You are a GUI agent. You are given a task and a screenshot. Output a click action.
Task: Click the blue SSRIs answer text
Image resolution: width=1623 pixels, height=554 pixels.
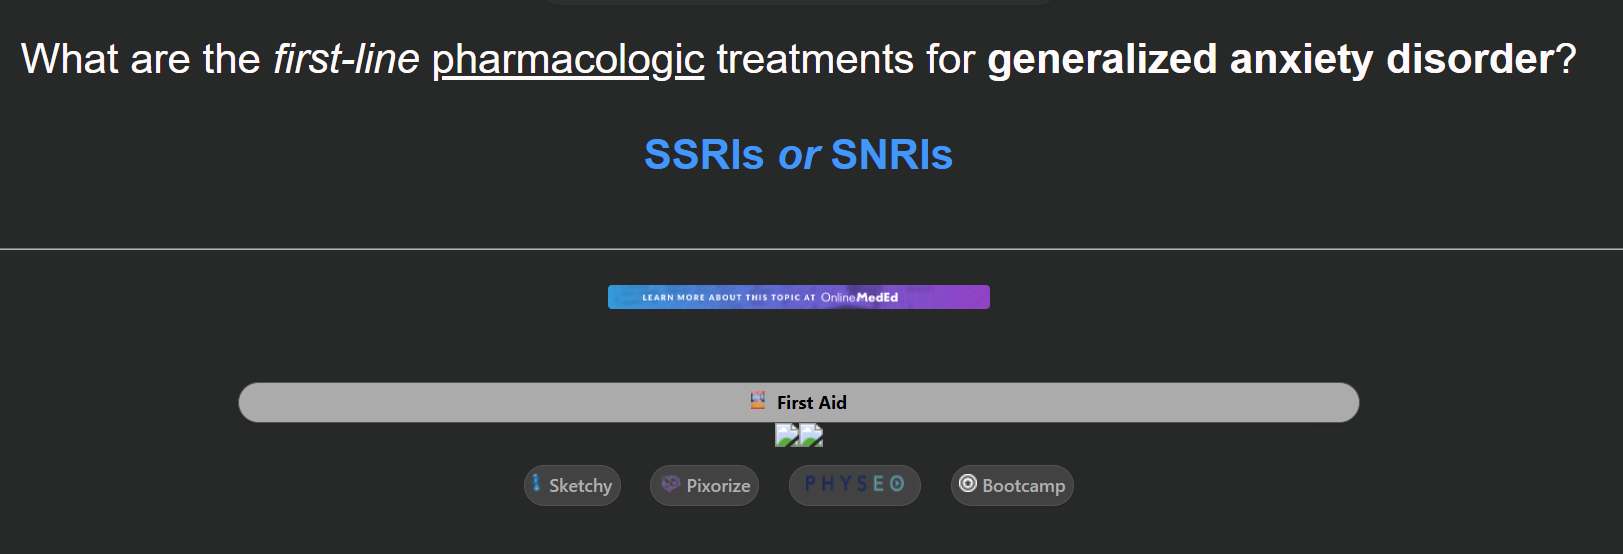[703, 155]
